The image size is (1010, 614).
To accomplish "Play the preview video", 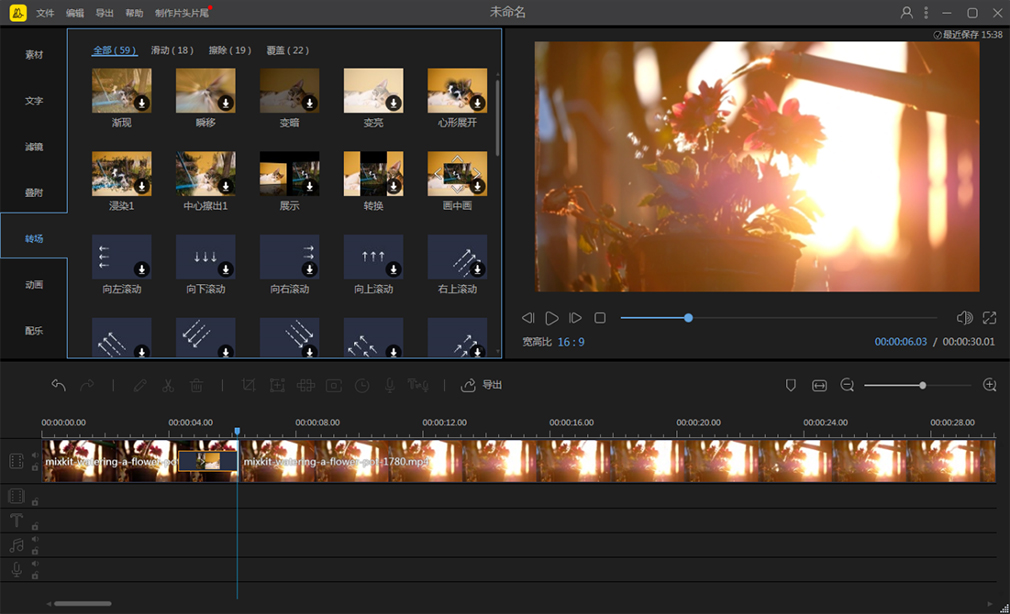I will click(552, 318).
